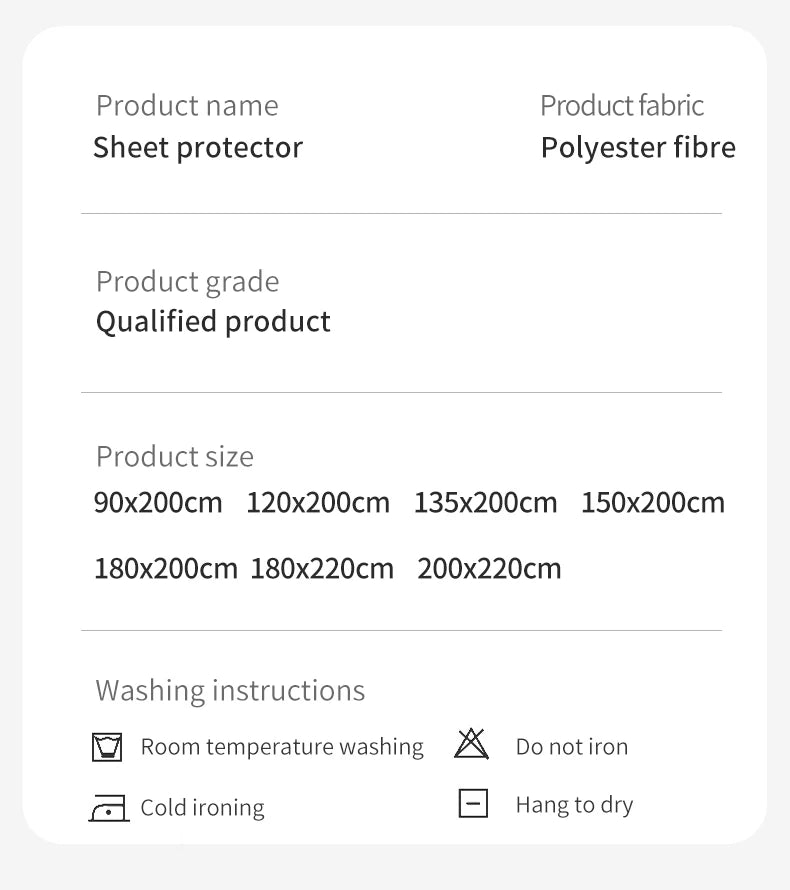Choose the 135x200cm size
The image size is (790, 890).
click(485, 502)
